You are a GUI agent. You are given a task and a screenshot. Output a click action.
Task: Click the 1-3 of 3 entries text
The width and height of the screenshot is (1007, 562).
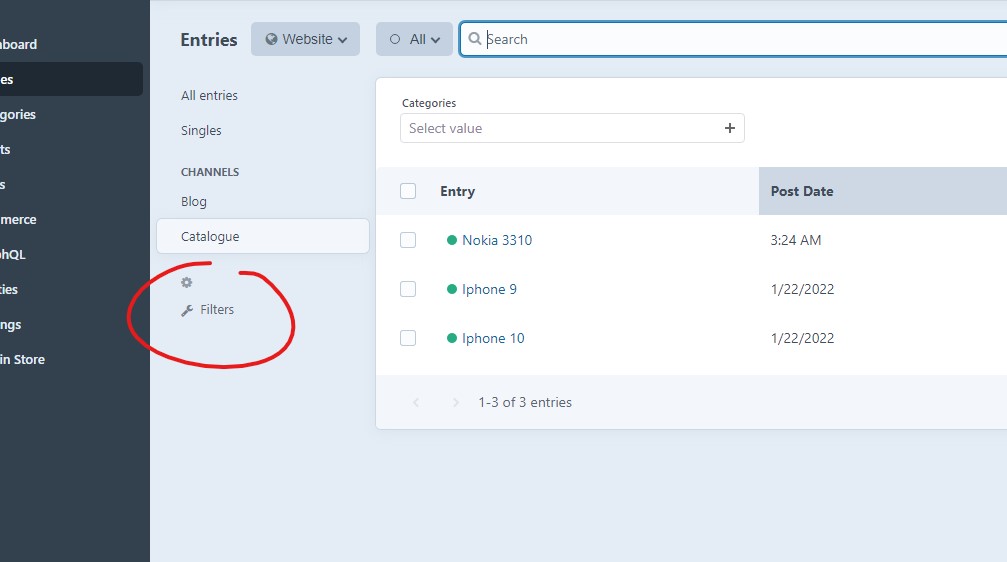pos(525,402)
